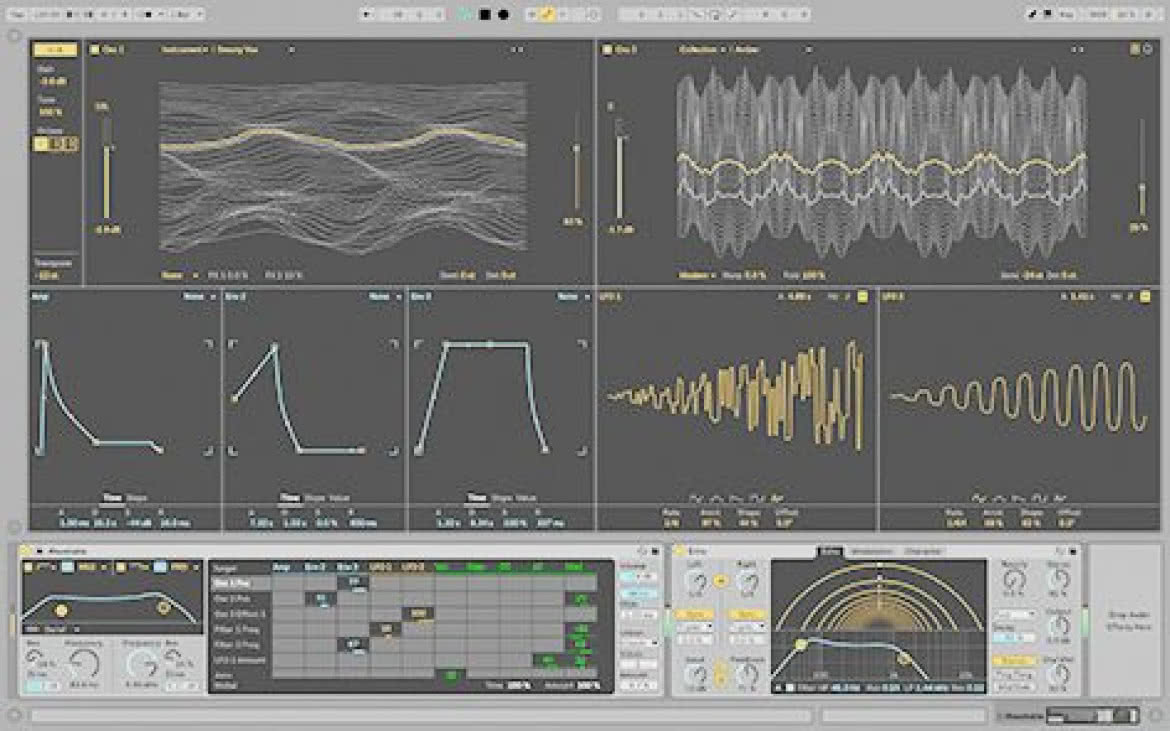Open Osc 1 effect mode None dropdown
The height and width of the screenshot is (731, 1170).
tap(179, 275)
